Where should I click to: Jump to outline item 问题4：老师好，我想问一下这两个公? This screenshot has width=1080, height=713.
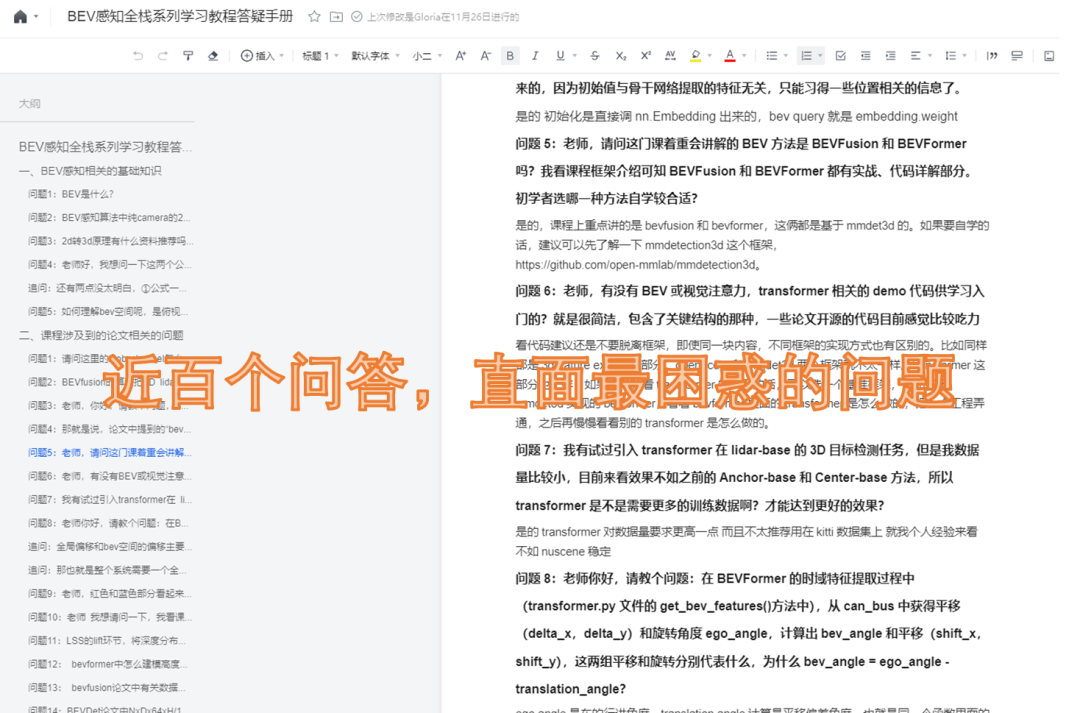click(110, 265)
